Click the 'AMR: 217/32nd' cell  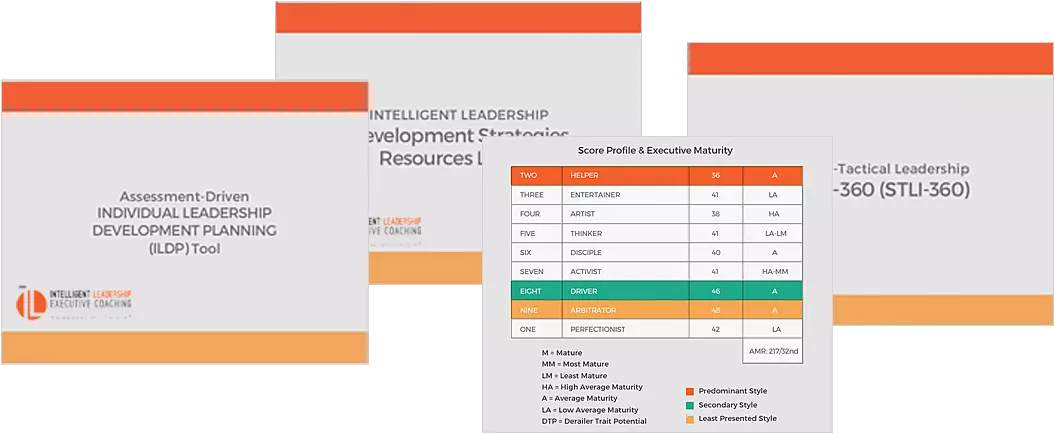pyautogui.click(x=772, y=351)
